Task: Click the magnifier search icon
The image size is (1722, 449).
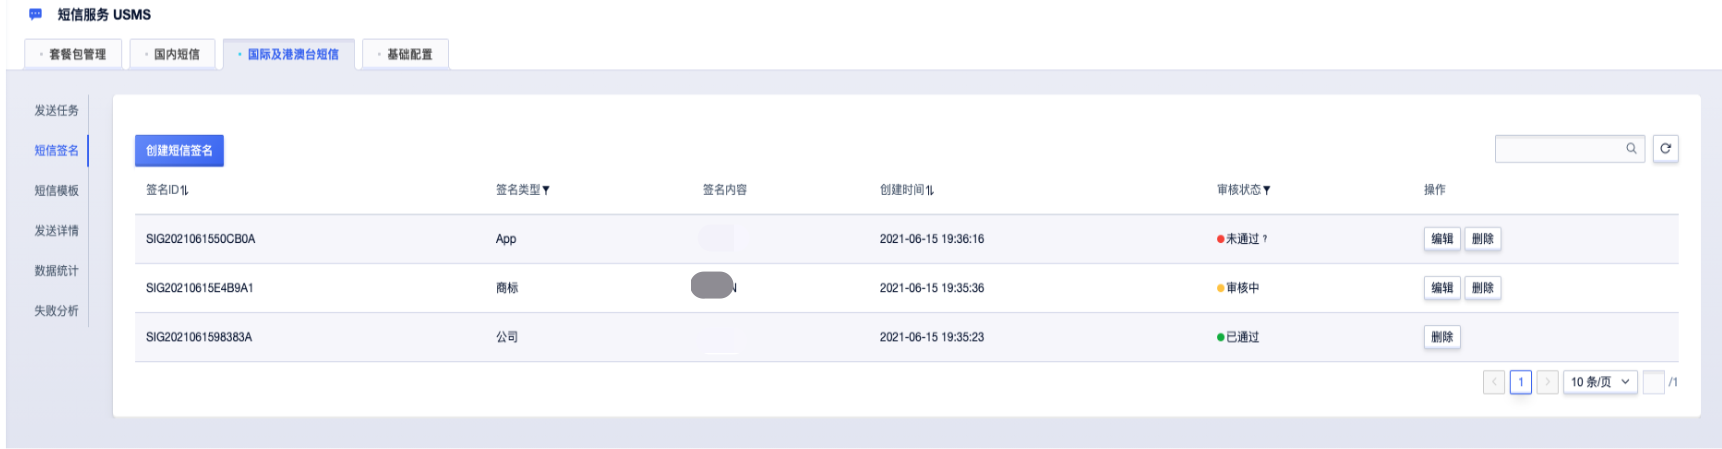Action: [x=1631, y=149]
